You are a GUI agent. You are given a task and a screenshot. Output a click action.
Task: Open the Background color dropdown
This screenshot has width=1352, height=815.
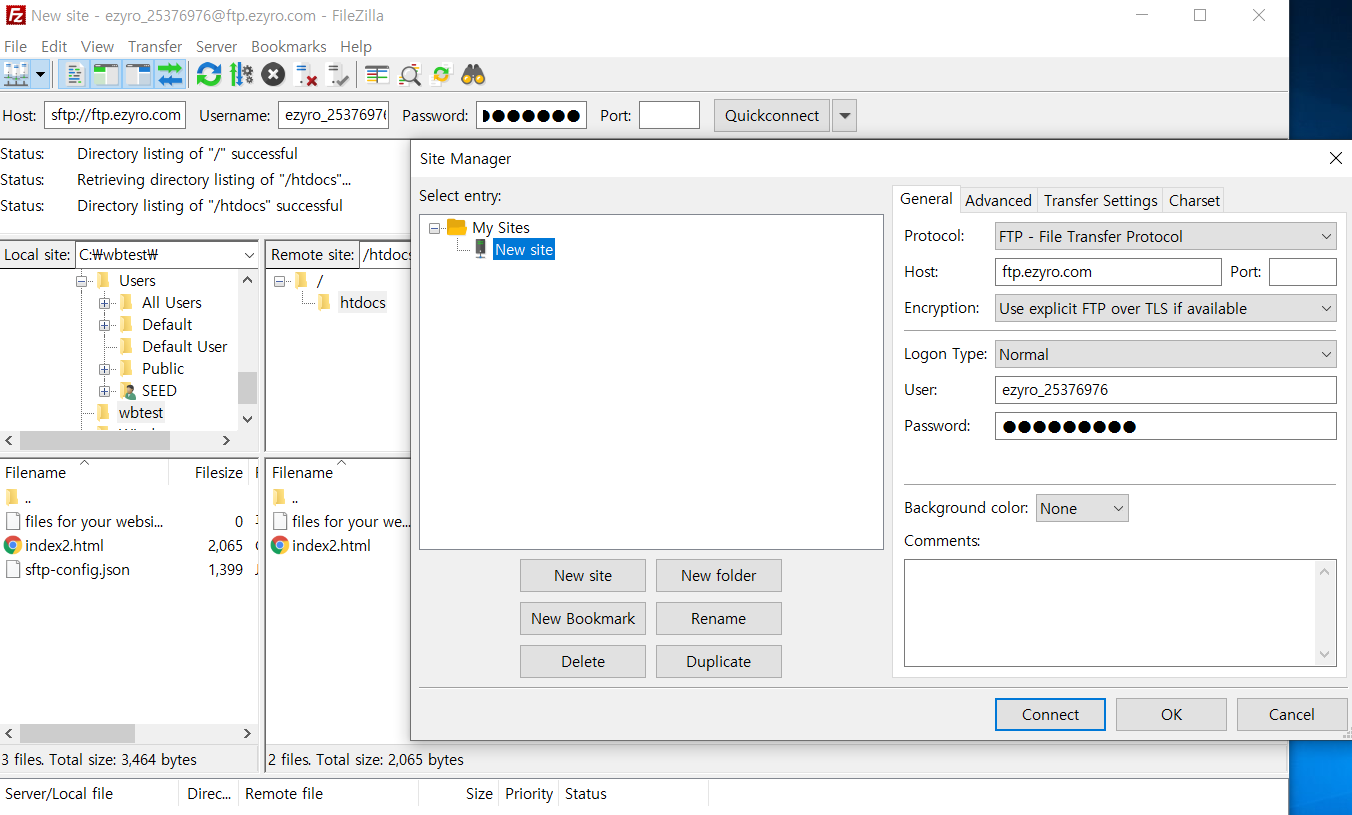click(x=1082, y=508)
